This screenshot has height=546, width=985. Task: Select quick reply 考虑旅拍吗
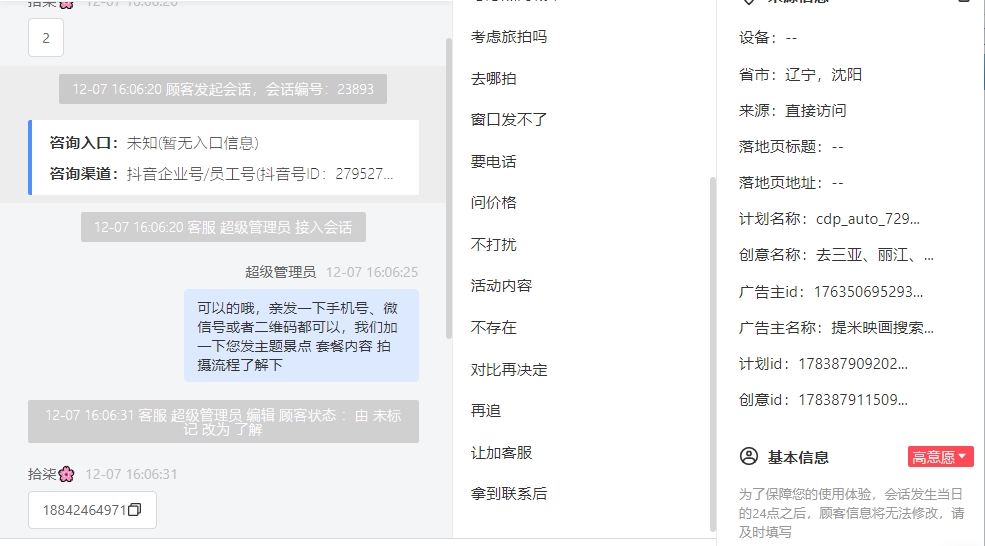click(x=509, y=37)
